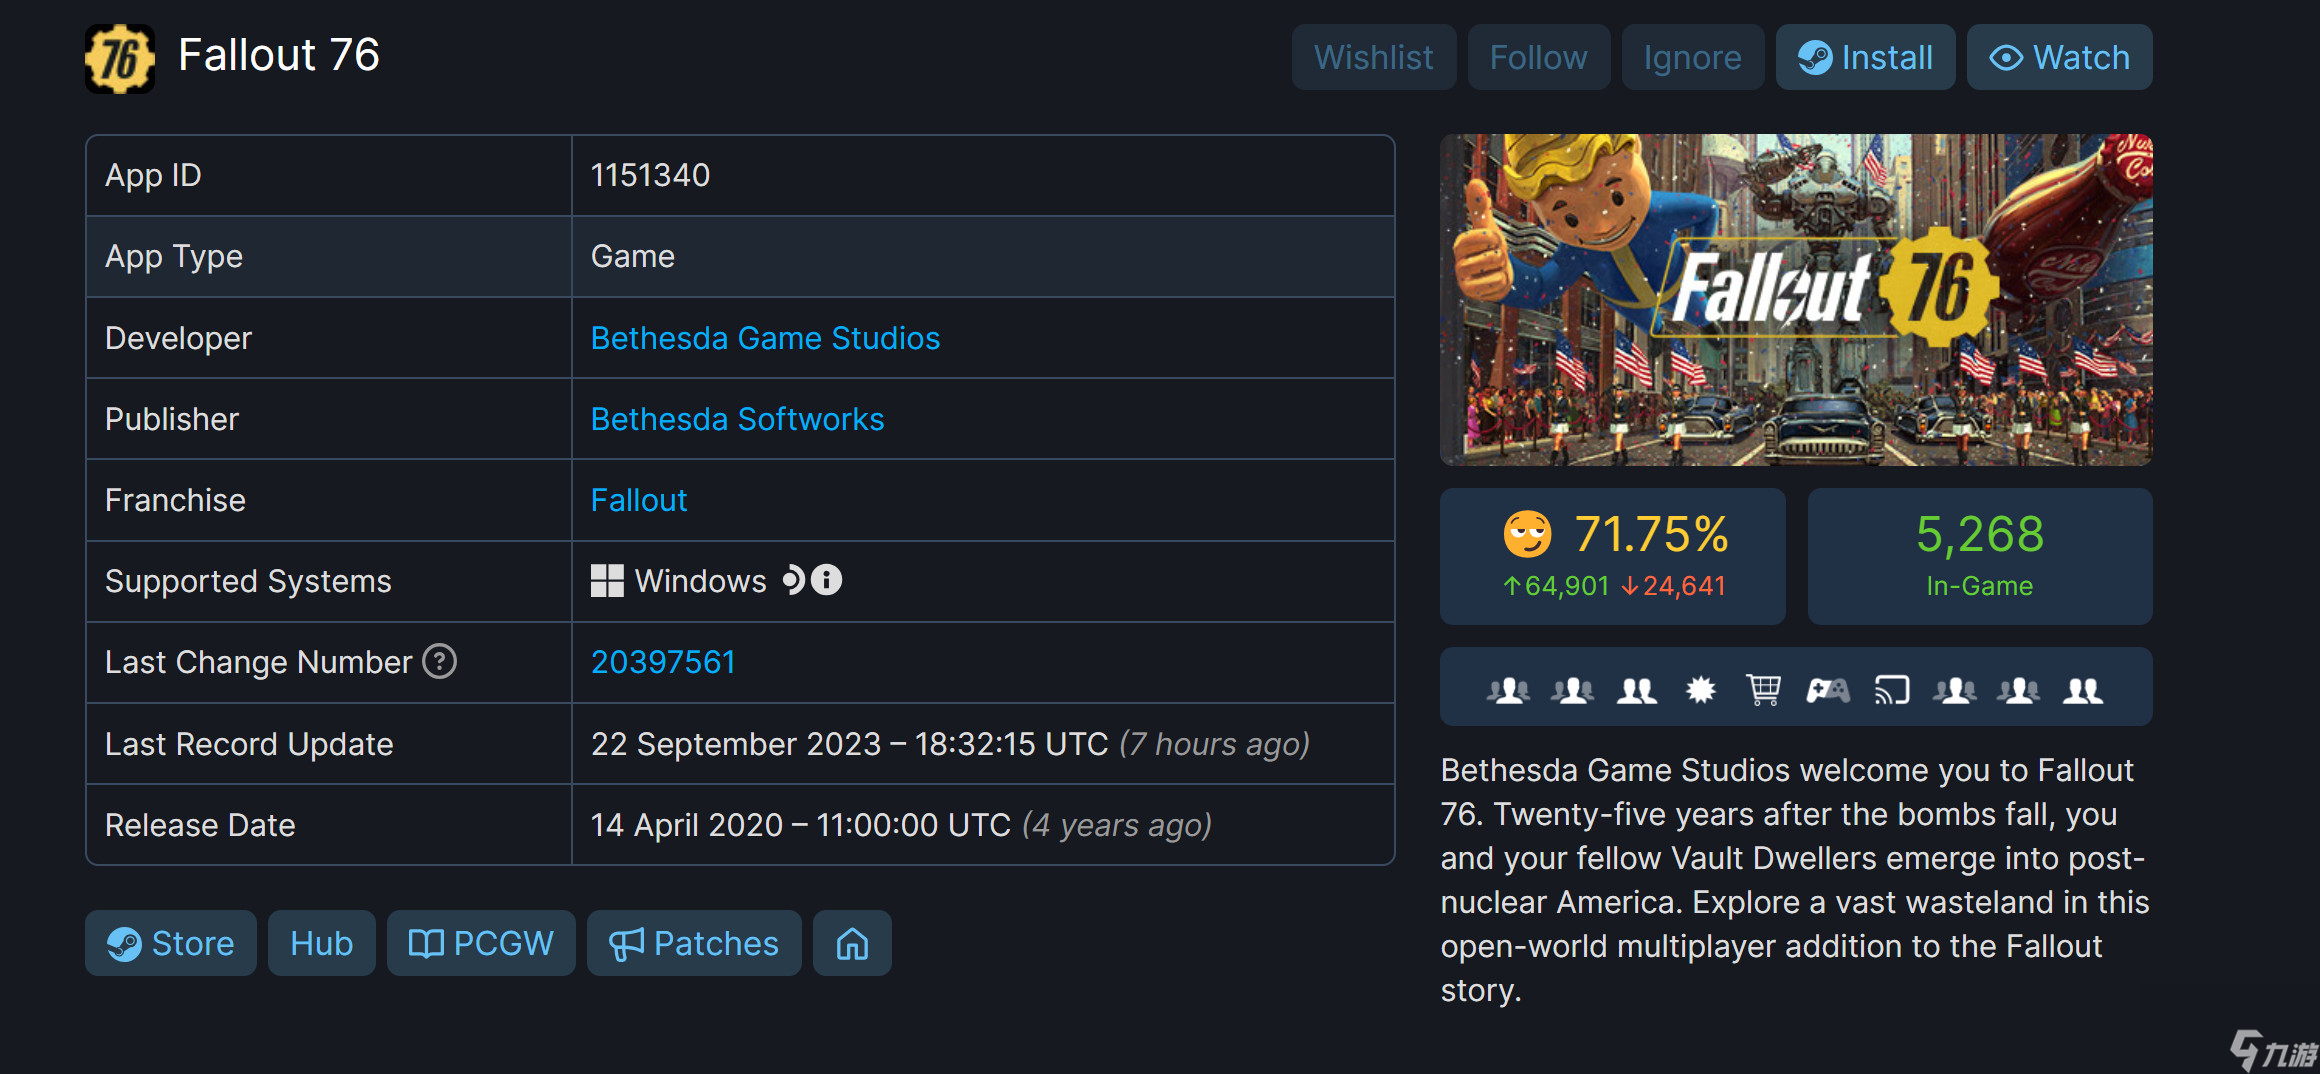Click the shopping cart in-app purchases icon
Viewport: 2320px width, 1074px height.
(1763, 690)
